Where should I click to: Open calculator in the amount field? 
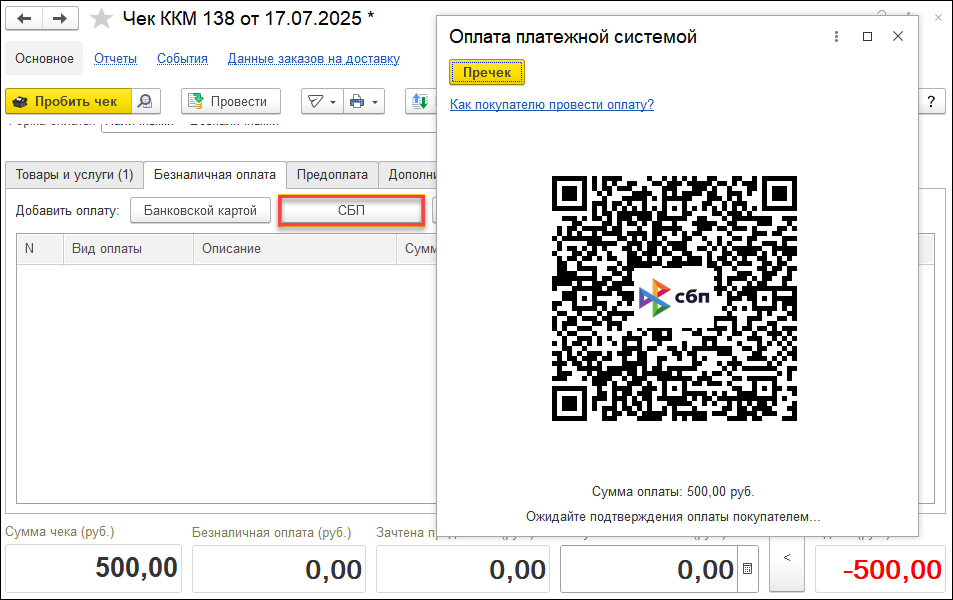tap(748, 569)
